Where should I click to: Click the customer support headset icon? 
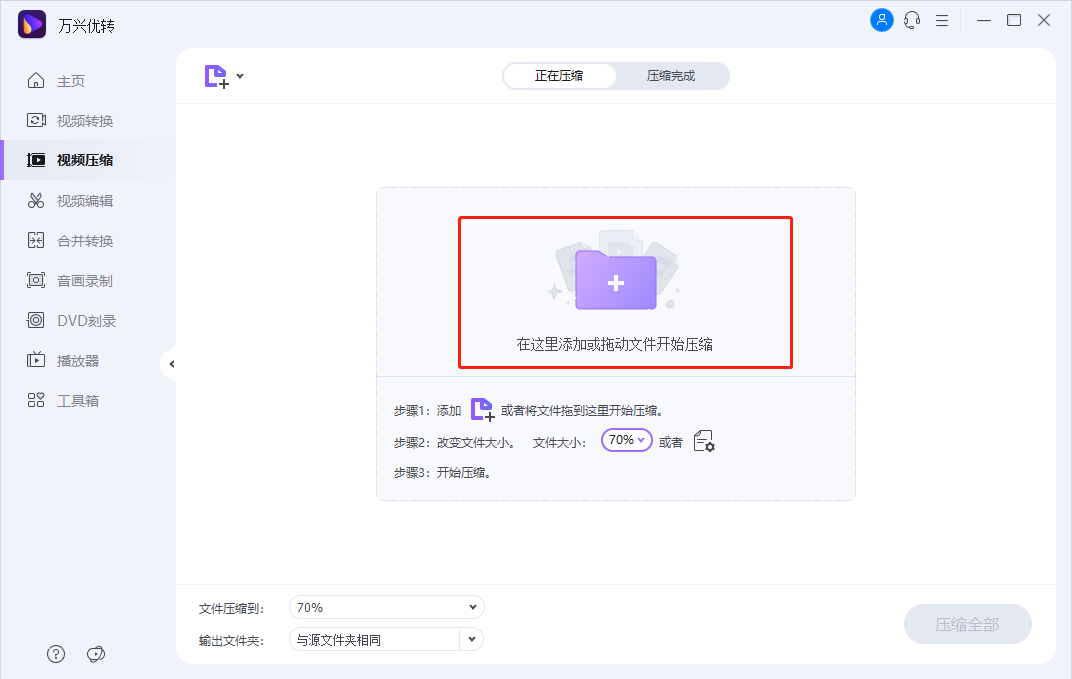tap(911, 19)
